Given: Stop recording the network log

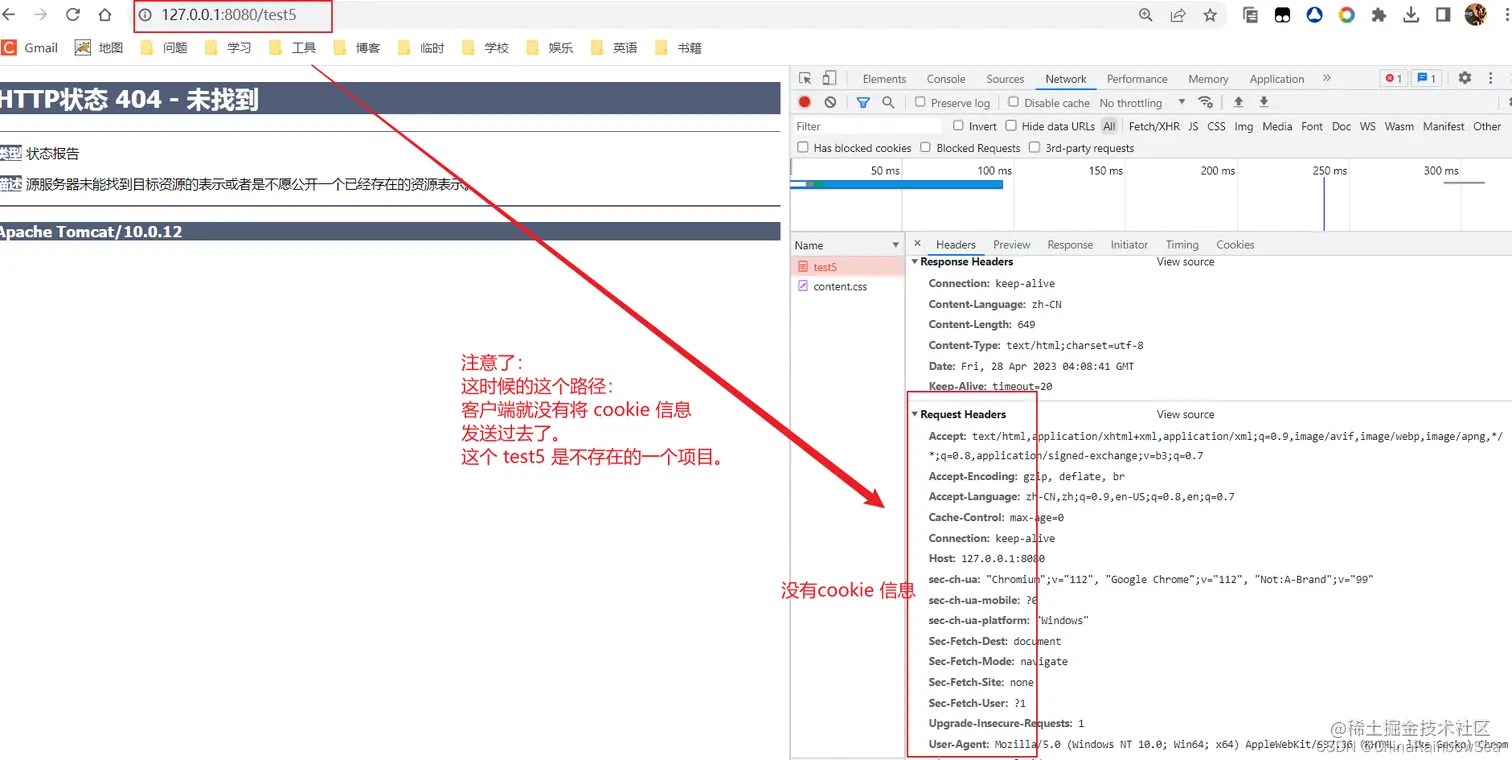Looking at the screenshot, I should (804, 102).
